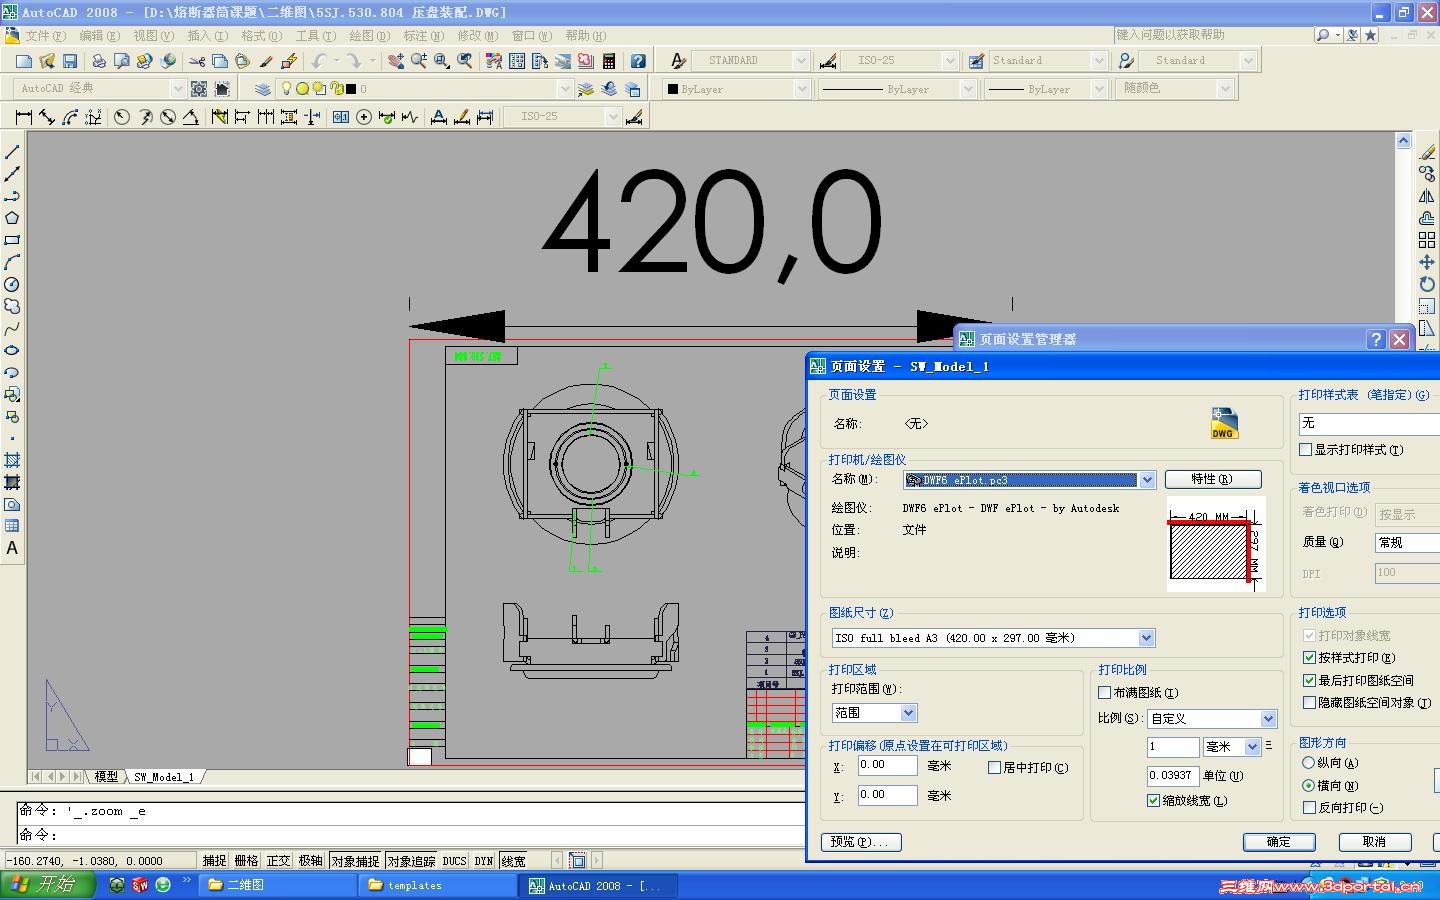Switch to the 模型 tab
Screen dimensions: 1440x900
pos(106,776)
